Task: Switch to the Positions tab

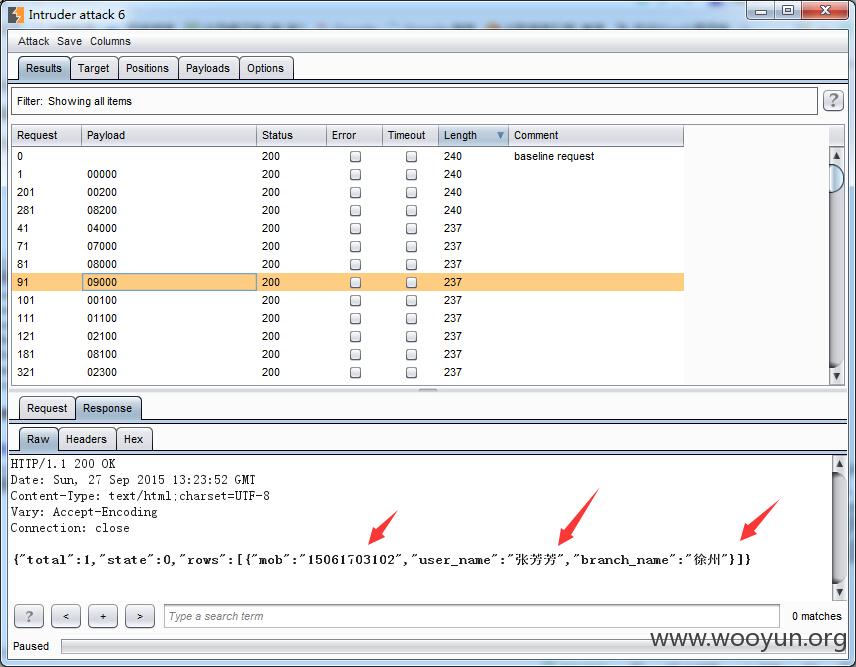Action: point(147,68)
